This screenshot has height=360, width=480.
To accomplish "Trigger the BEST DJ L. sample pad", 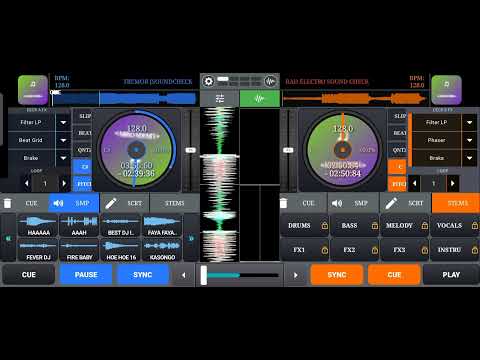I will click(x=121, y=226).
